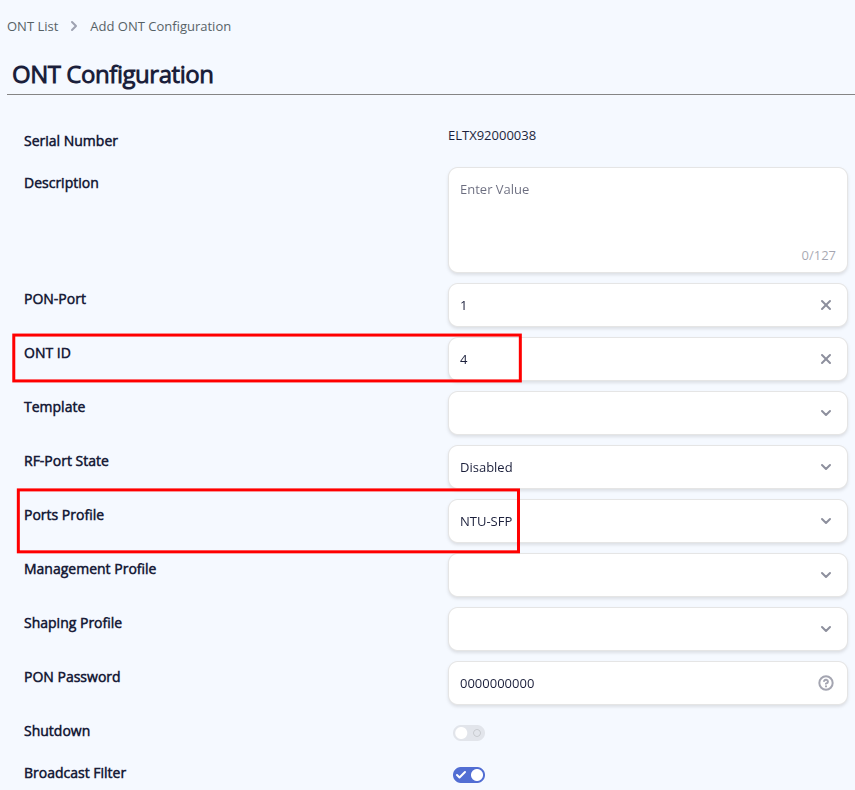Click the ONT Configuration heading

113,75
